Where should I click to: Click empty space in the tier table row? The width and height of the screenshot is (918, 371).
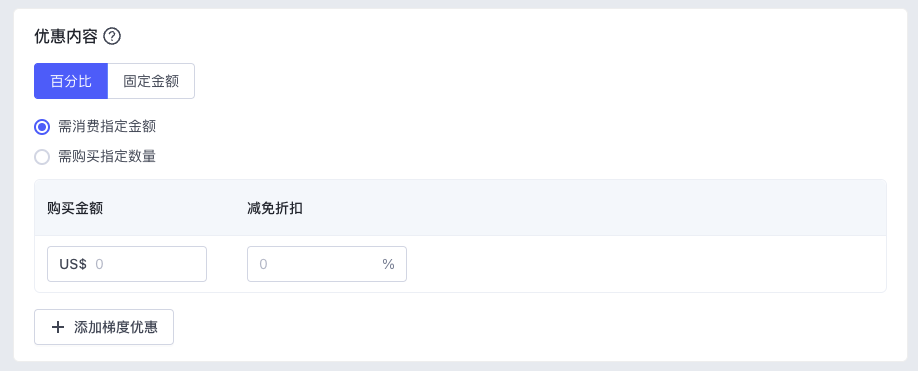[x=644, y=264]
